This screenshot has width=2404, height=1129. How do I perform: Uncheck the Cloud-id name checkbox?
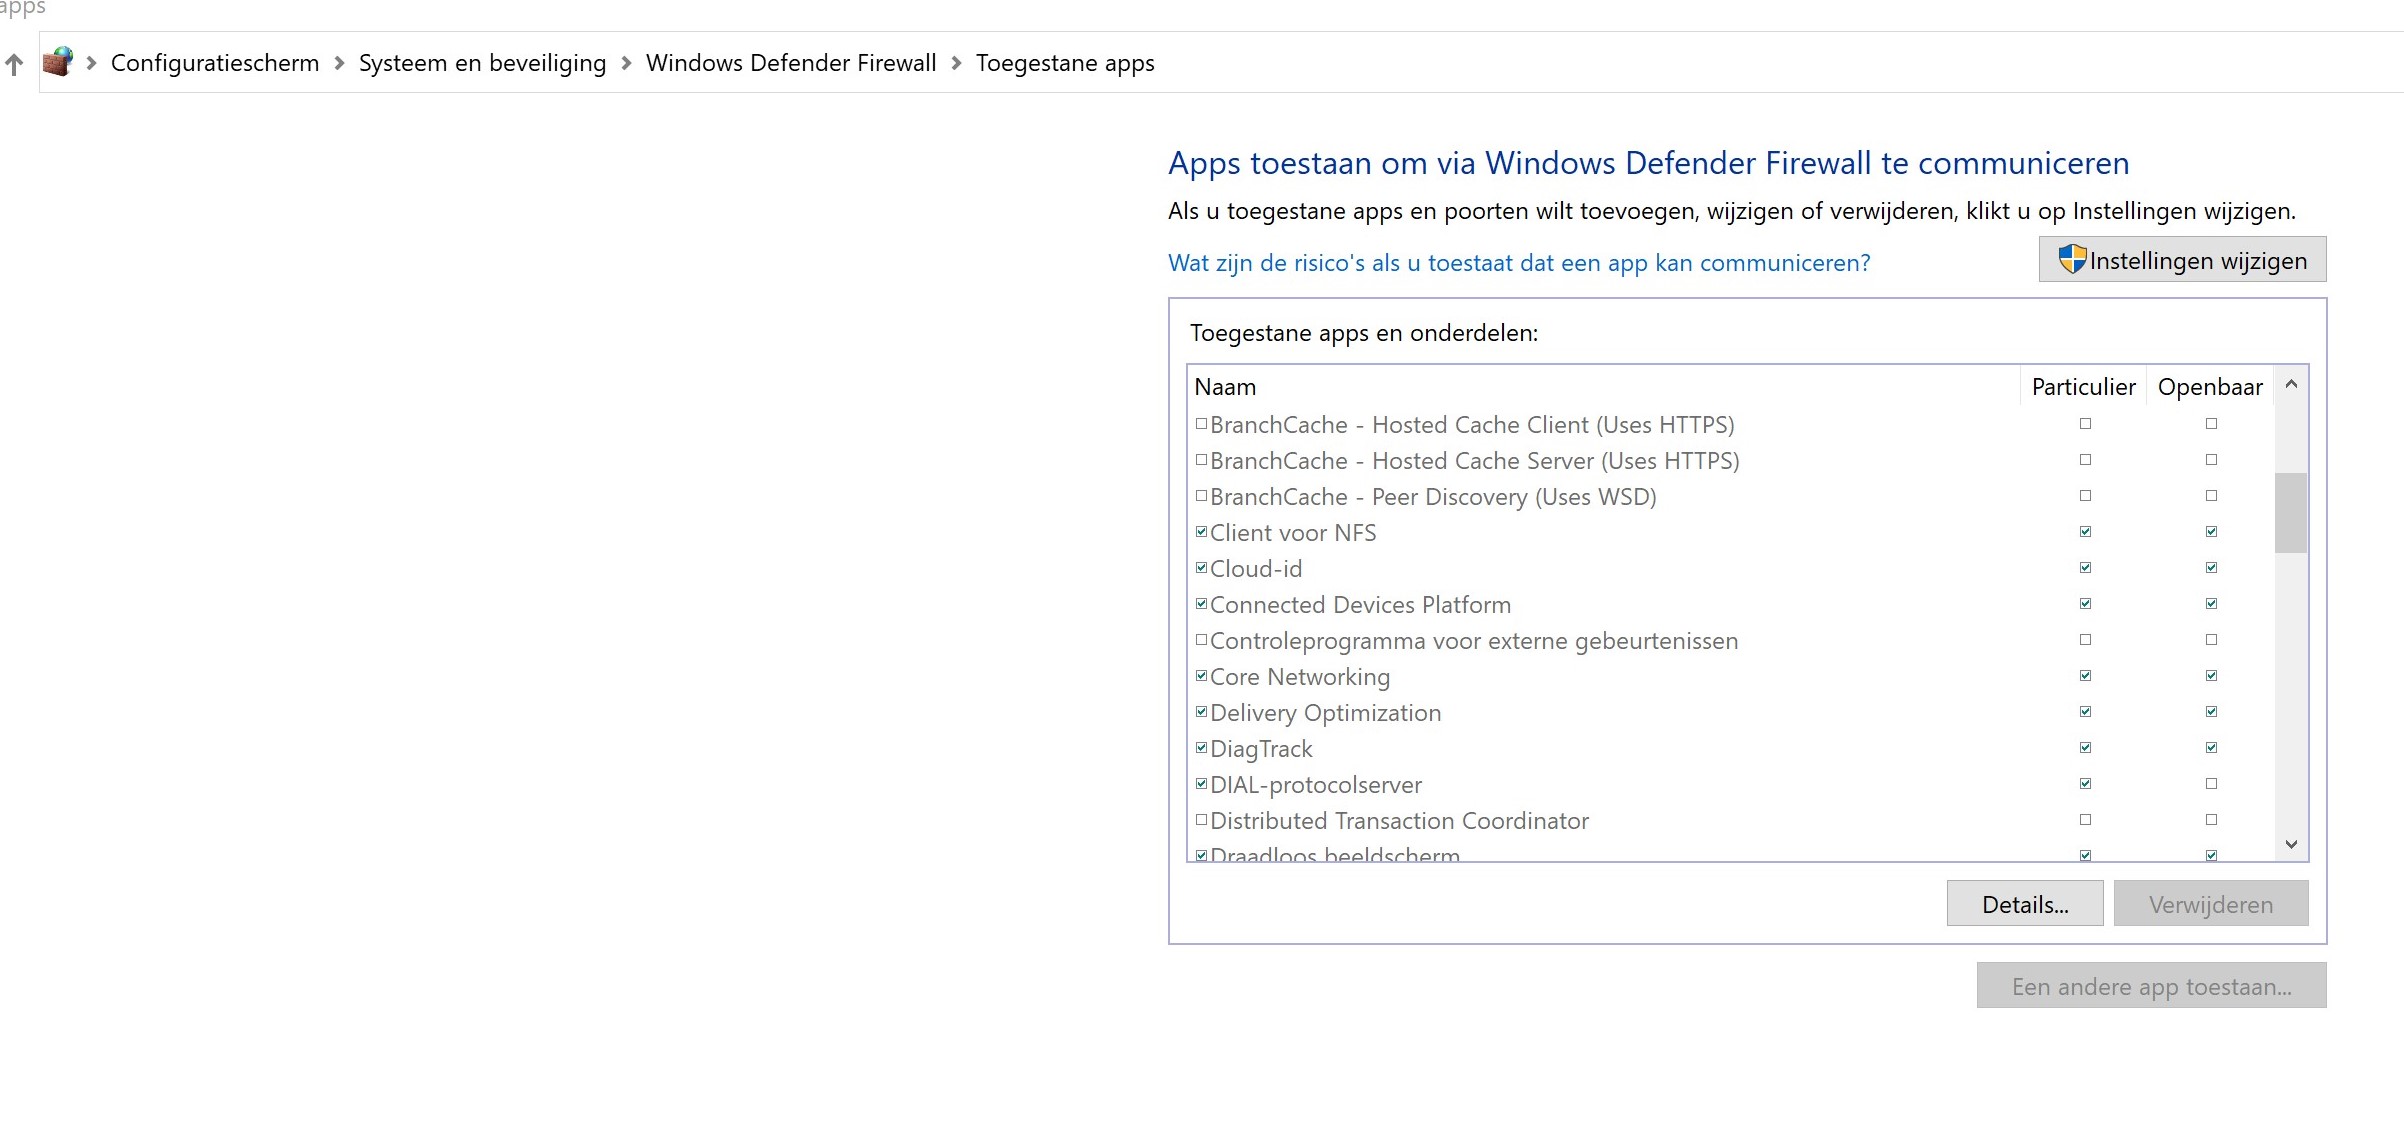[x=1201, y=568]
